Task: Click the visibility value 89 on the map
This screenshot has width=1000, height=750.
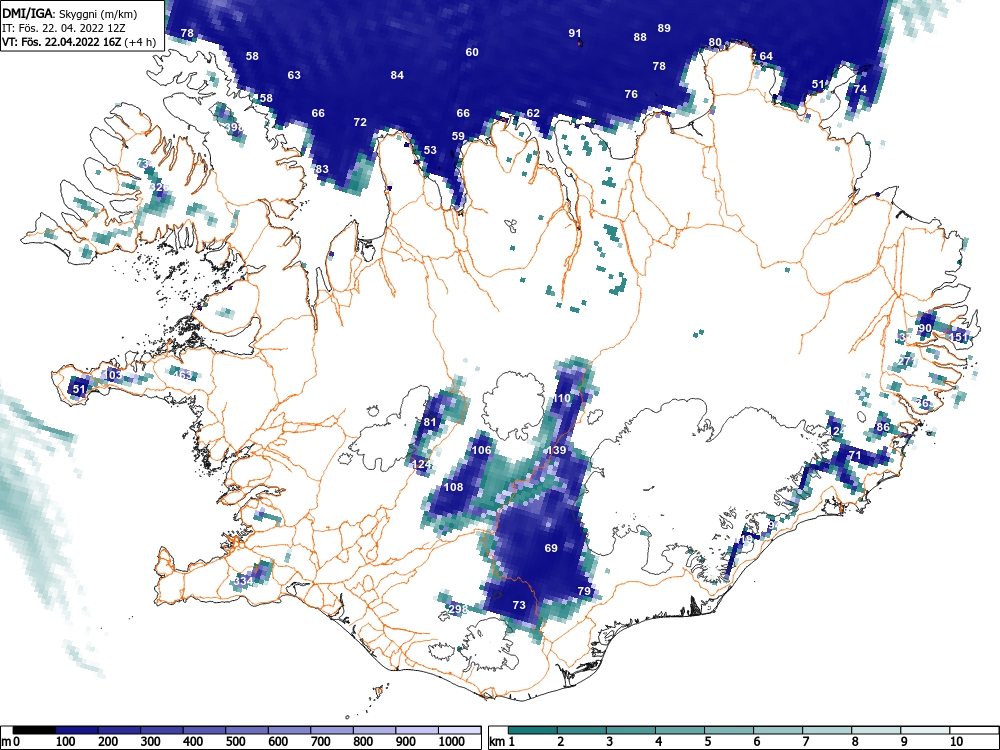Action: 664,28
